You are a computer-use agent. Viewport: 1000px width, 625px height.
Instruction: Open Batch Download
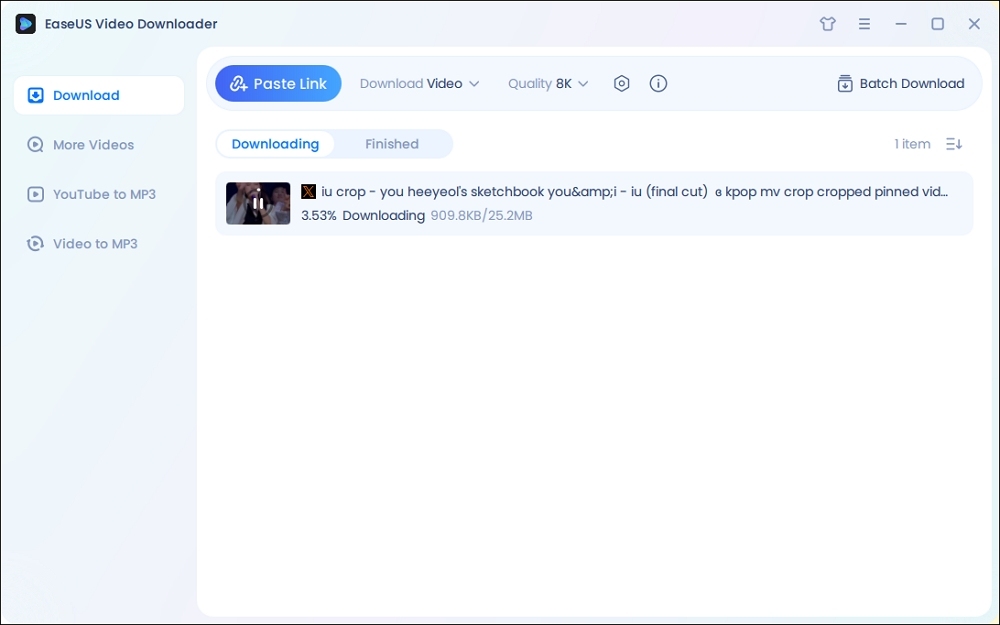pyautogui.click(x=901, y=84)
